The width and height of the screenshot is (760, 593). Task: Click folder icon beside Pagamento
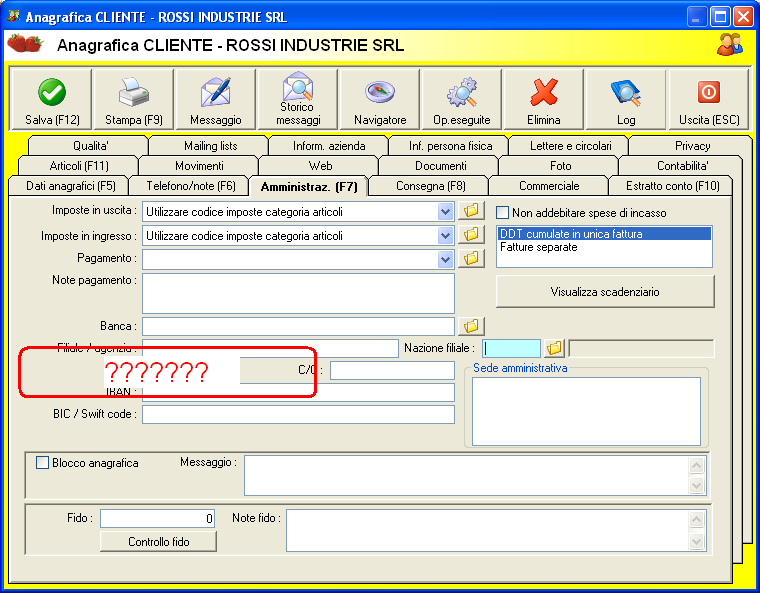tap(471, 258)
